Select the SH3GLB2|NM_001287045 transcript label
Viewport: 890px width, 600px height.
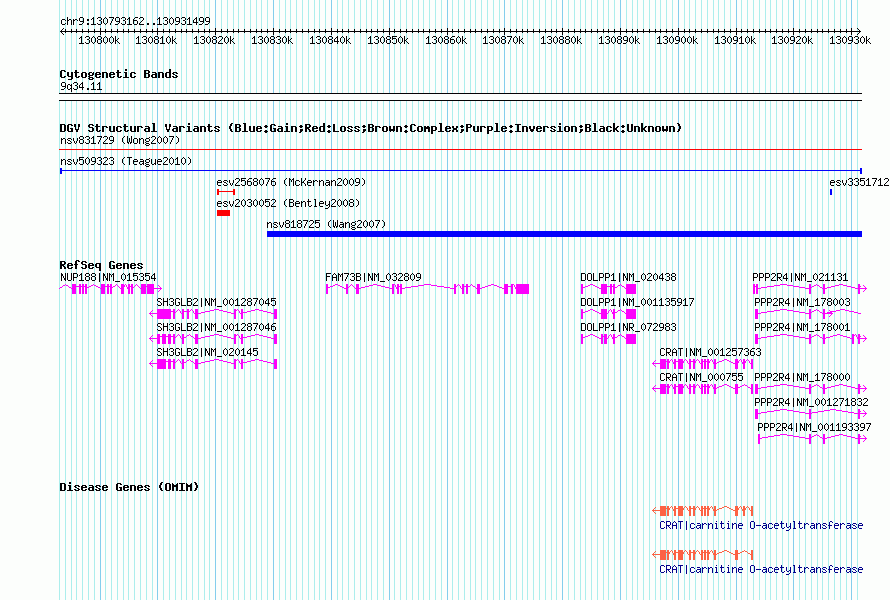tap(216, 302)
